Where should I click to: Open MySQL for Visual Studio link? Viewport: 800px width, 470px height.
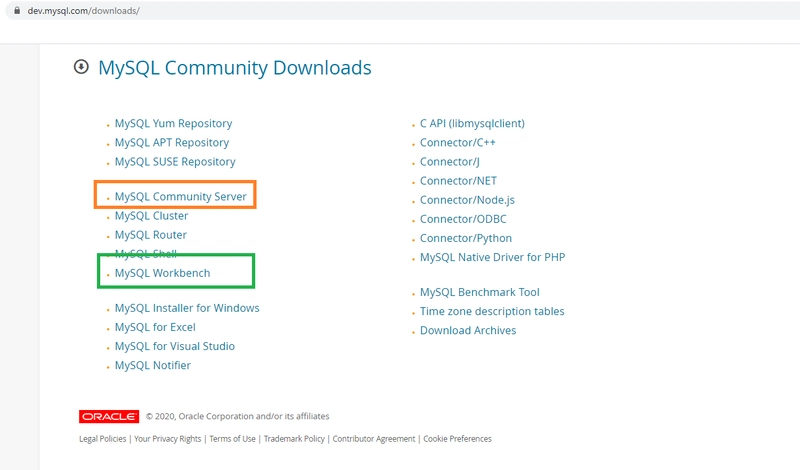coord(174,347)
